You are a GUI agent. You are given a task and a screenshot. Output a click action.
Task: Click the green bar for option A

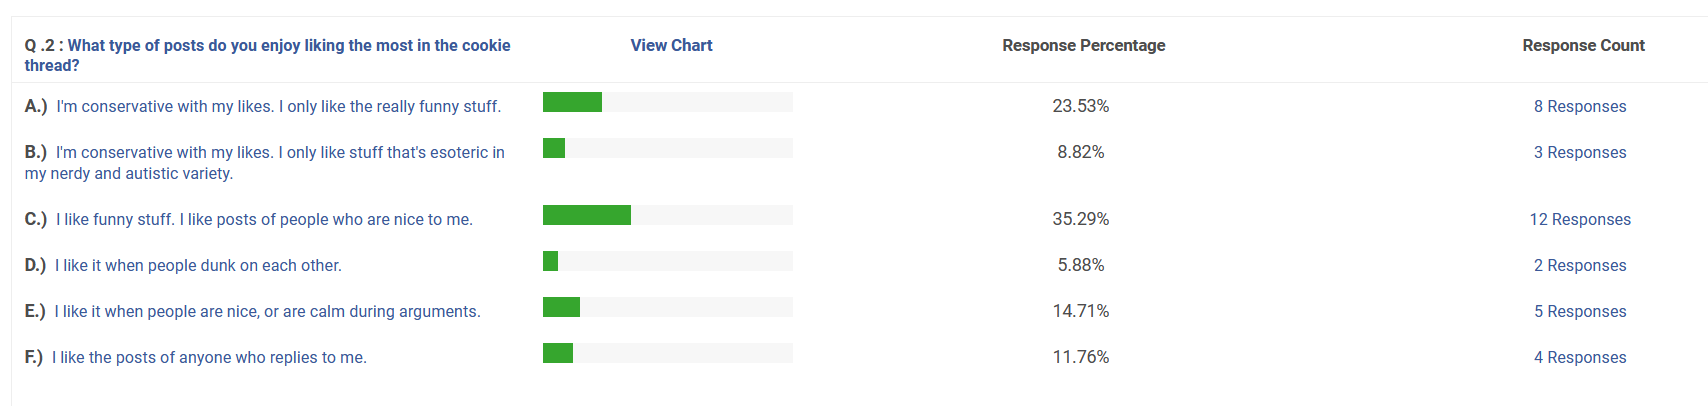(x=572, y=102)
